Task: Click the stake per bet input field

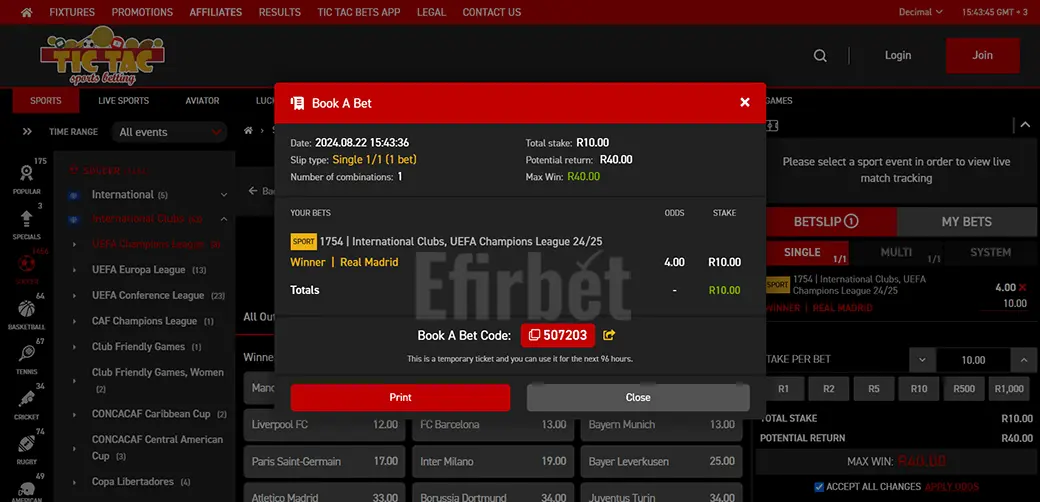Action: point(973,360)
